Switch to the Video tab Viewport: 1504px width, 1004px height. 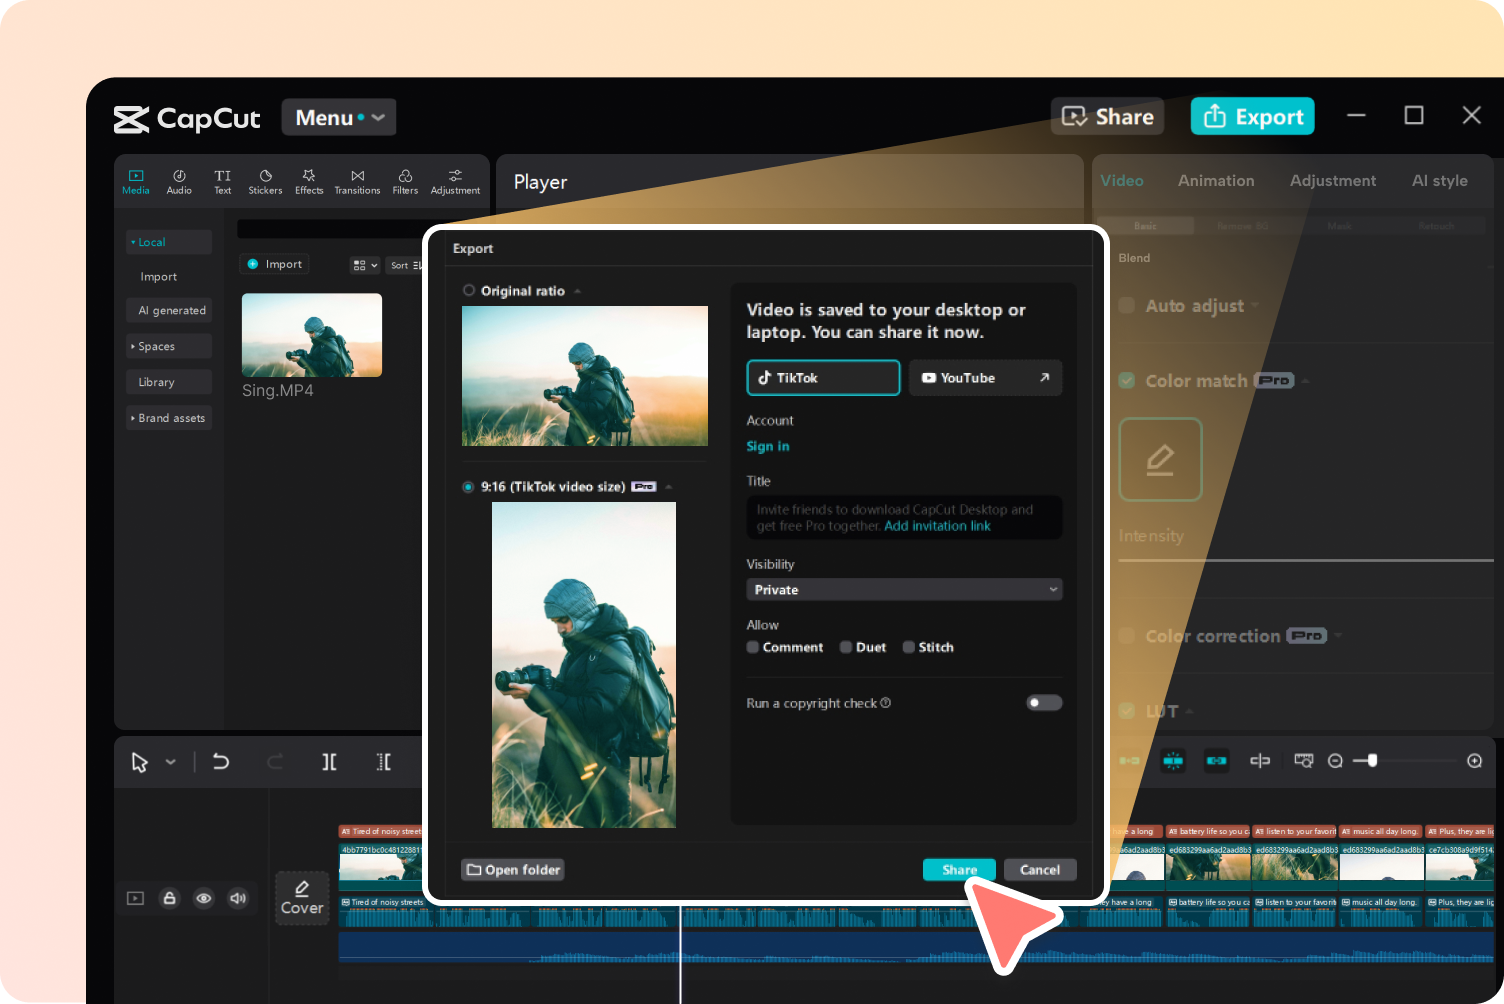pos(1122,181)
